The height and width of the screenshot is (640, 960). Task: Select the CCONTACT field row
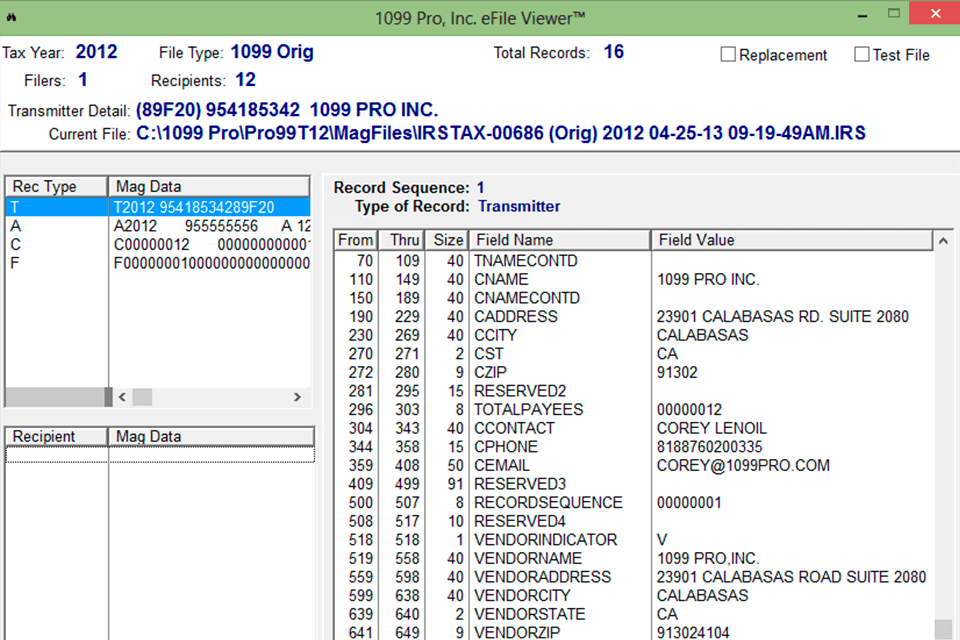(634, 428)
